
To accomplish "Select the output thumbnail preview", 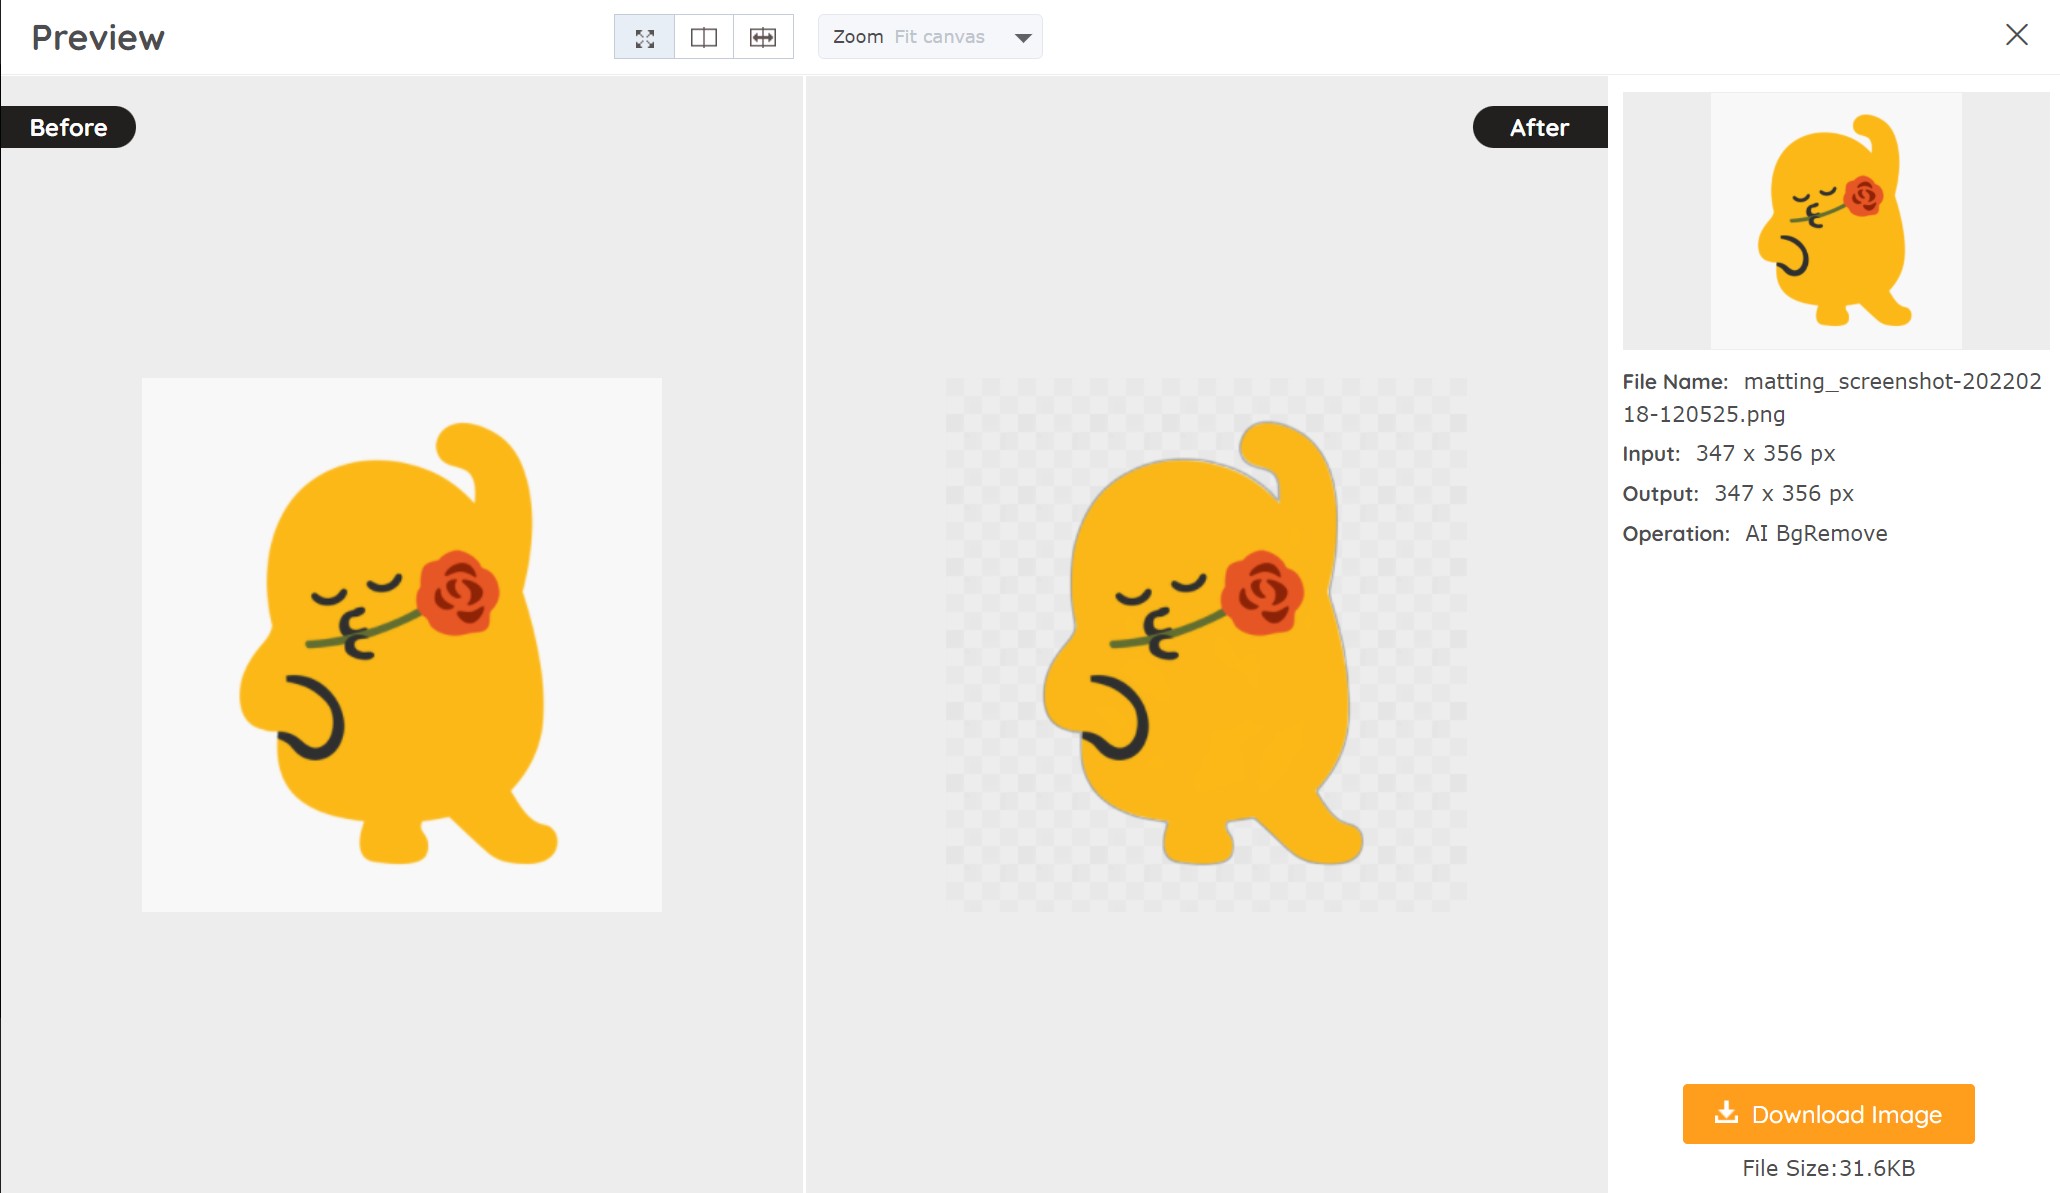I will (x=1835, y=220).
